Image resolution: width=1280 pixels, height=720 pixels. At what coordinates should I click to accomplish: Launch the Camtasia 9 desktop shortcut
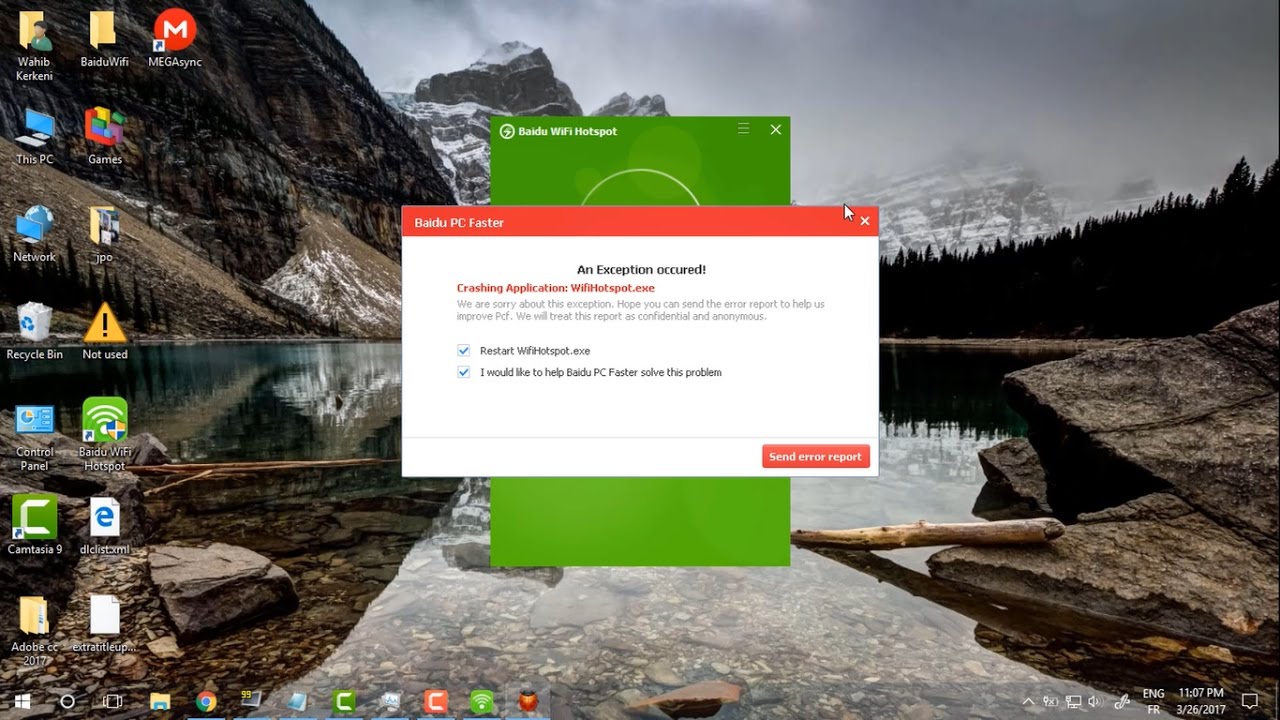[35, 527]
